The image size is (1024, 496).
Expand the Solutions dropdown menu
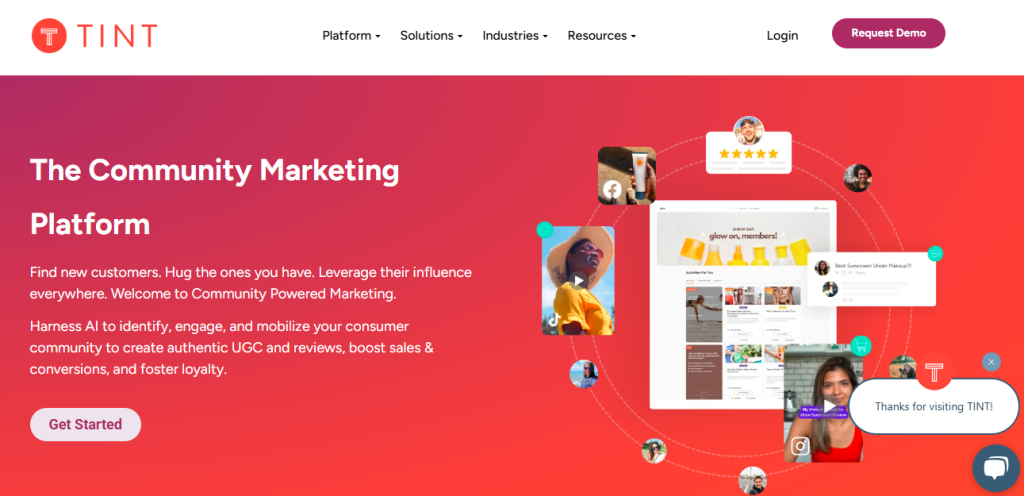tap(431, 35)
